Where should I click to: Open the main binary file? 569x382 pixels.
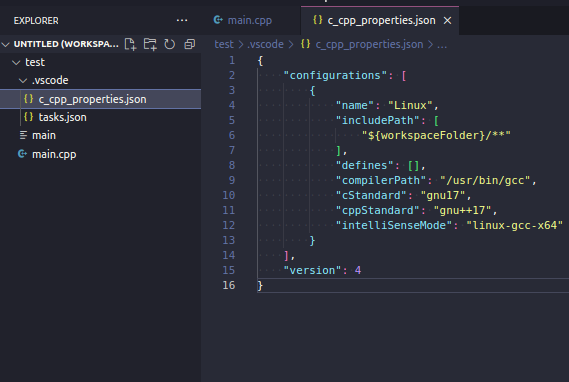(x=101, y=135)
